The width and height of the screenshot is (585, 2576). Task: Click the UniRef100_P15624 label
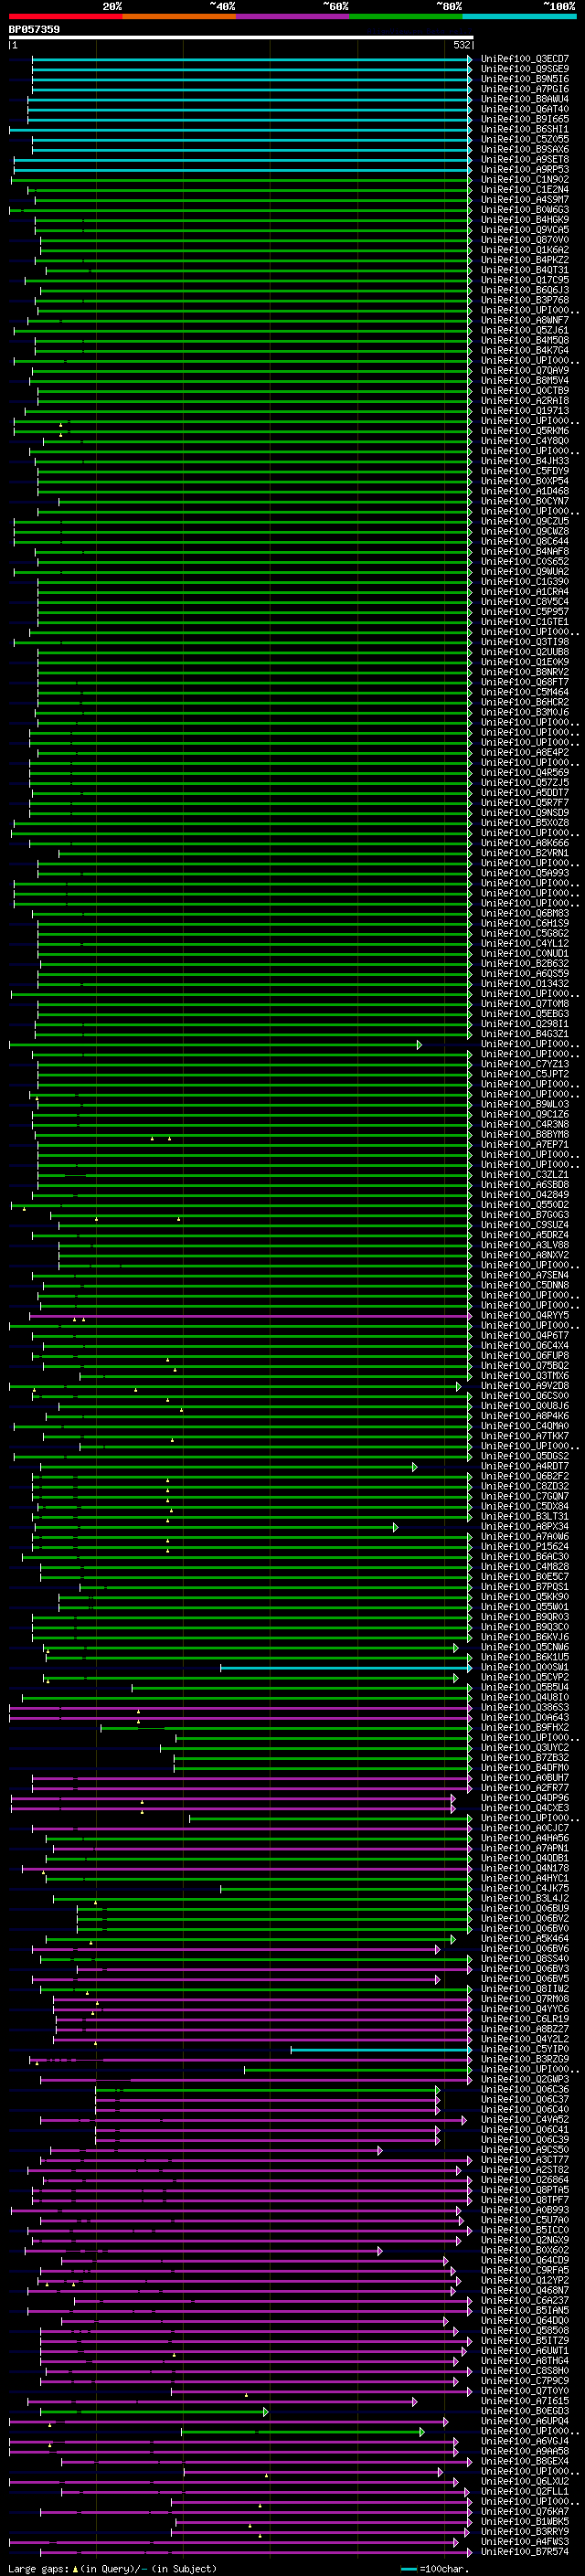[x=525, y=1546]
